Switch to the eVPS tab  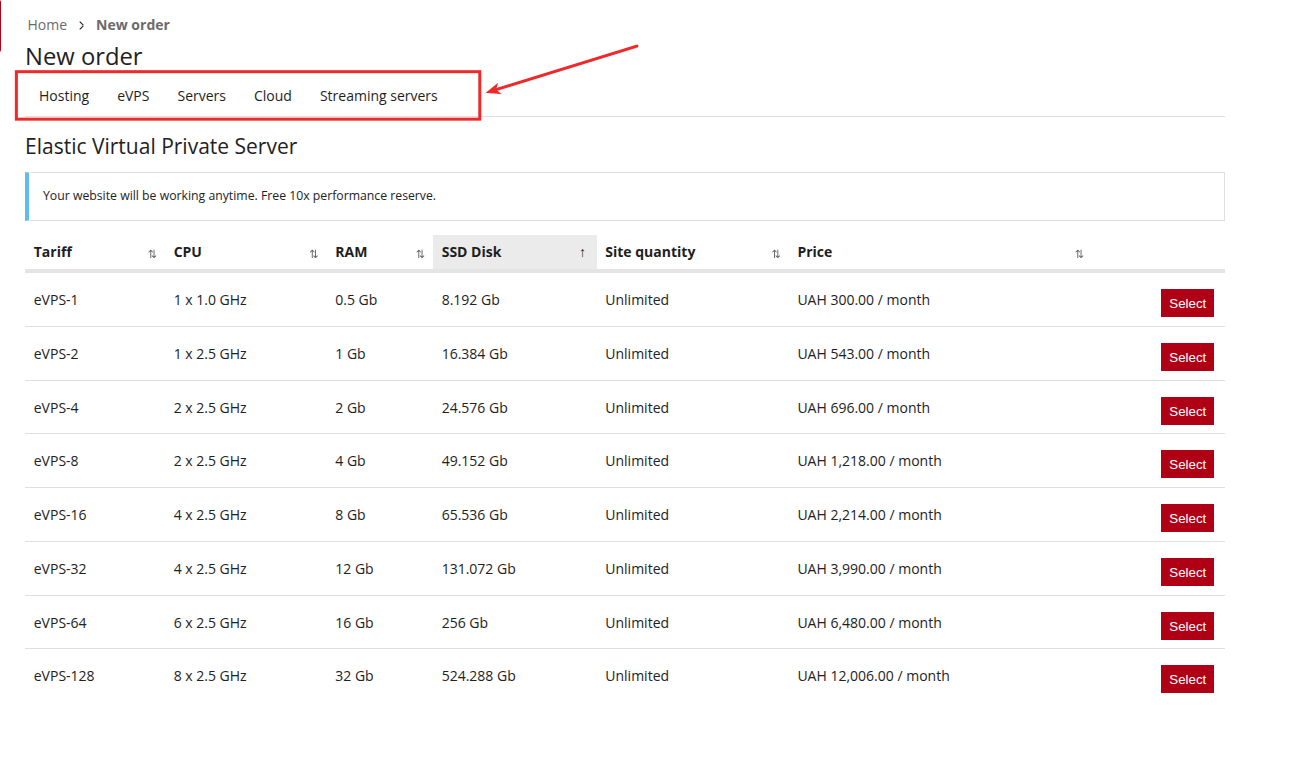[x=133, y=96]
